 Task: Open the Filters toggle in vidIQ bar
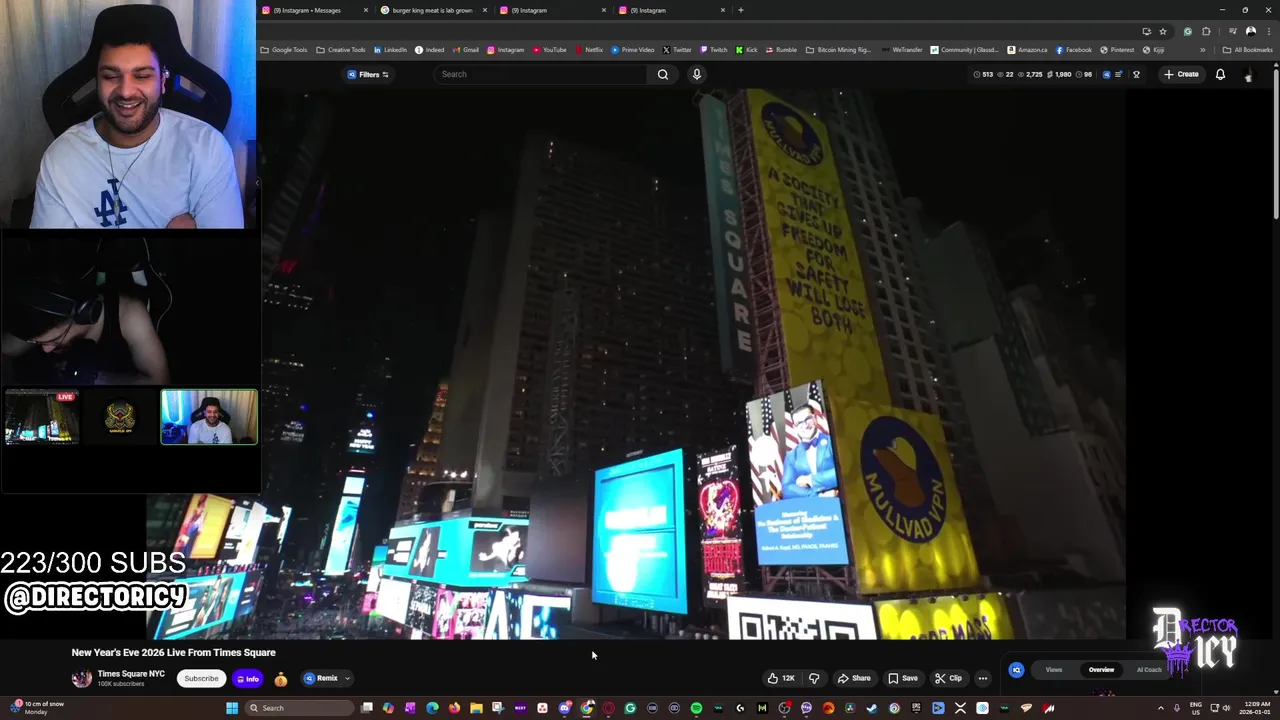click(369, 74)
